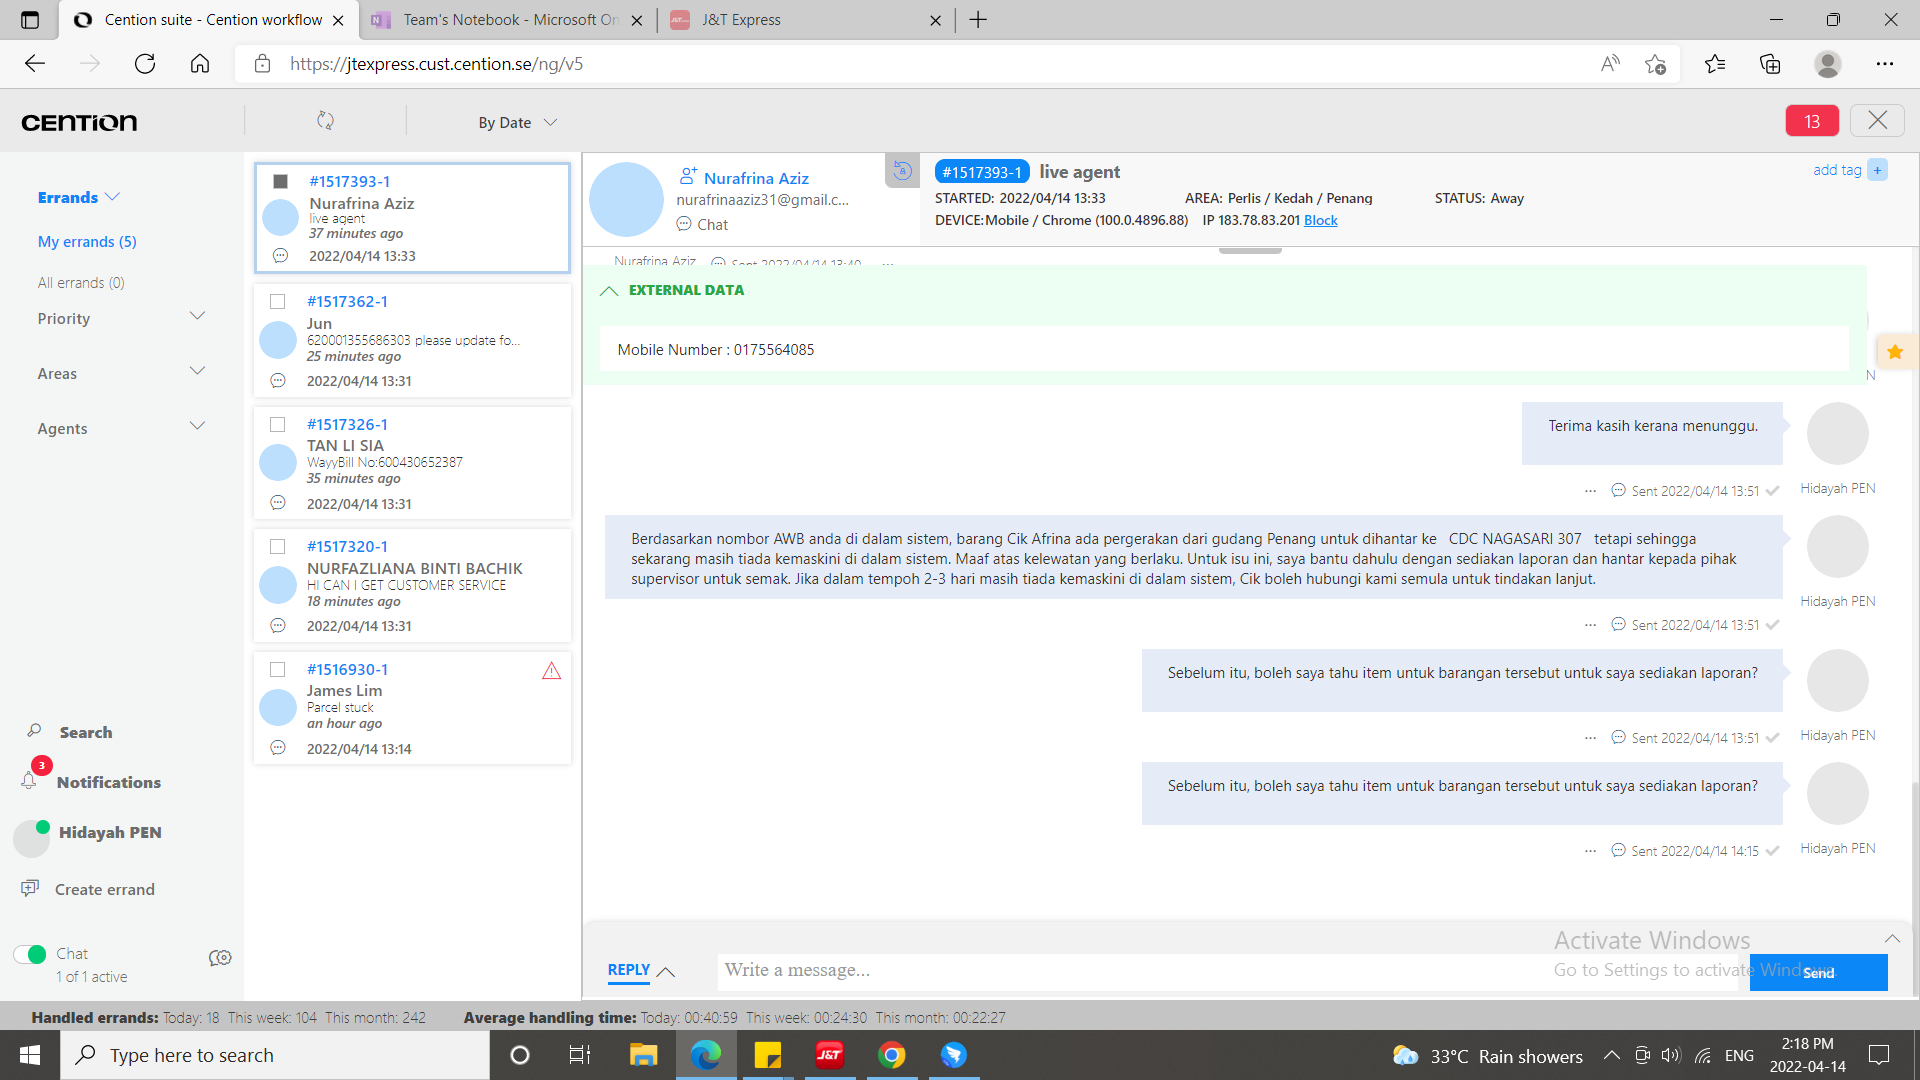Uncheck the errand #1517393-1 checkbox

[x=281, y=181]
